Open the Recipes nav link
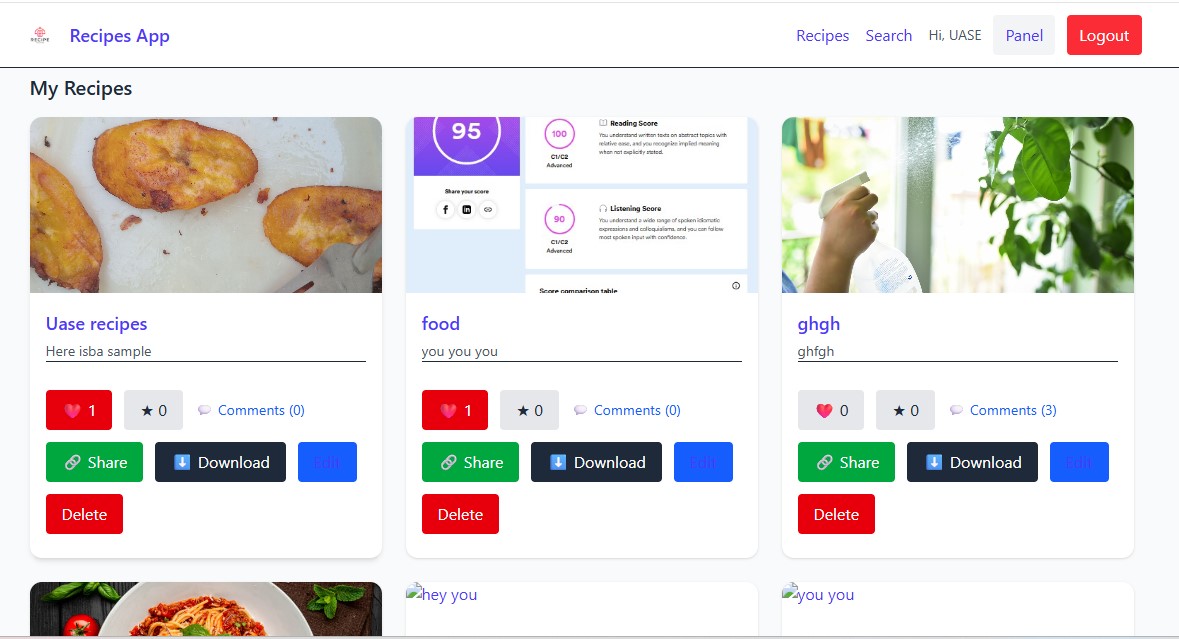This screenshot has width=1179, height=639. click(x=823, y=35)
